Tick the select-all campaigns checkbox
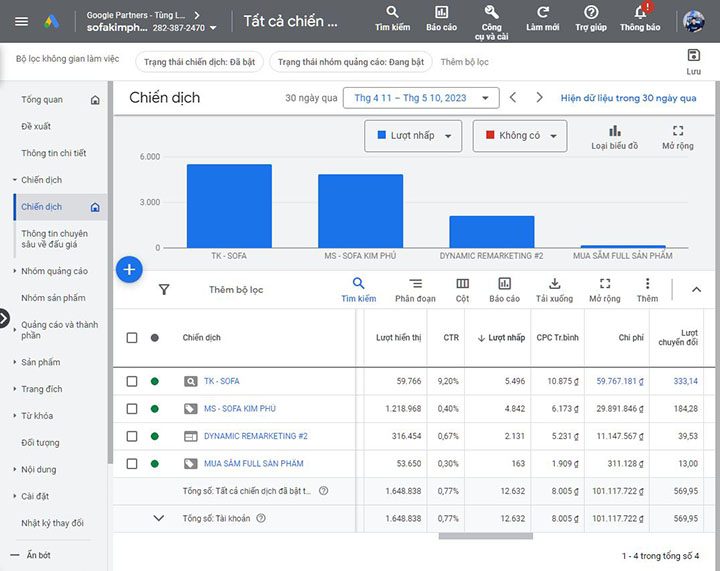 [132, 338]
